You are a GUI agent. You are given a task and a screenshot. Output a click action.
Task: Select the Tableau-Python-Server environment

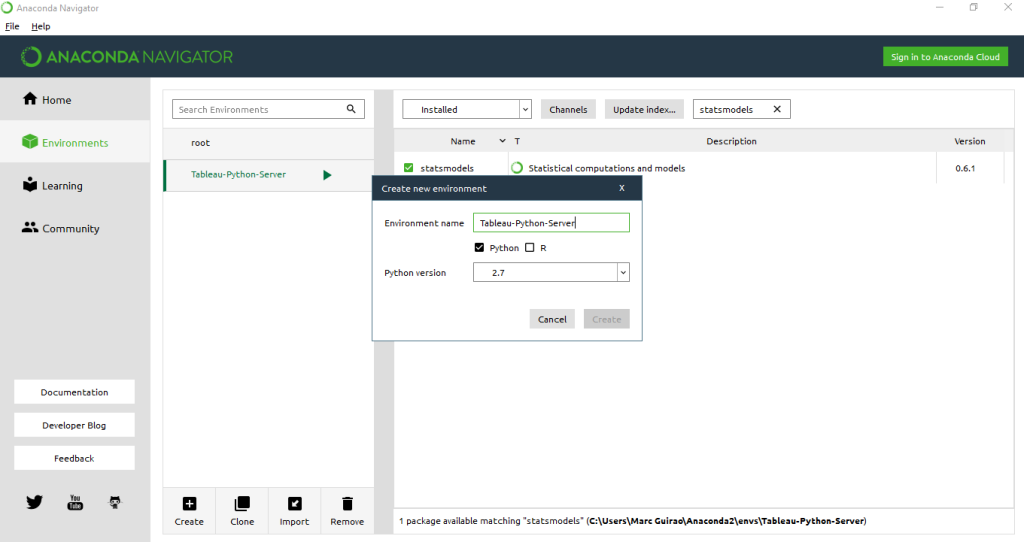click(268, 175)
